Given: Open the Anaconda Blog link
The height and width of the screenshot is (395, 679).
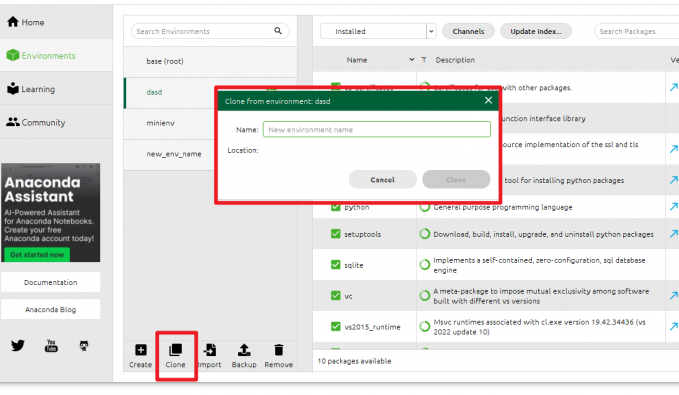Looking at the screenshot, I should [x=50, y=309].
